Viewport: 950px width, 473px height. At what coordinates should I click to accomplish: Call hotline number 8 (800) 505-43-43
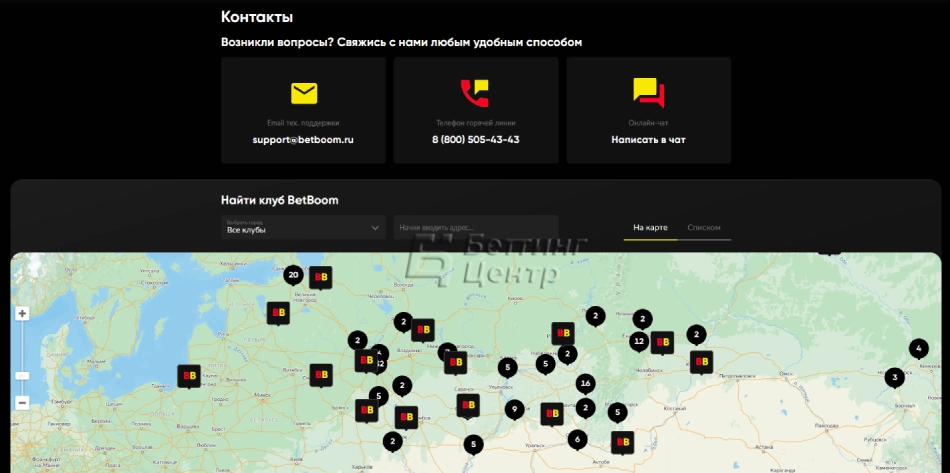(x=476, y=140)
